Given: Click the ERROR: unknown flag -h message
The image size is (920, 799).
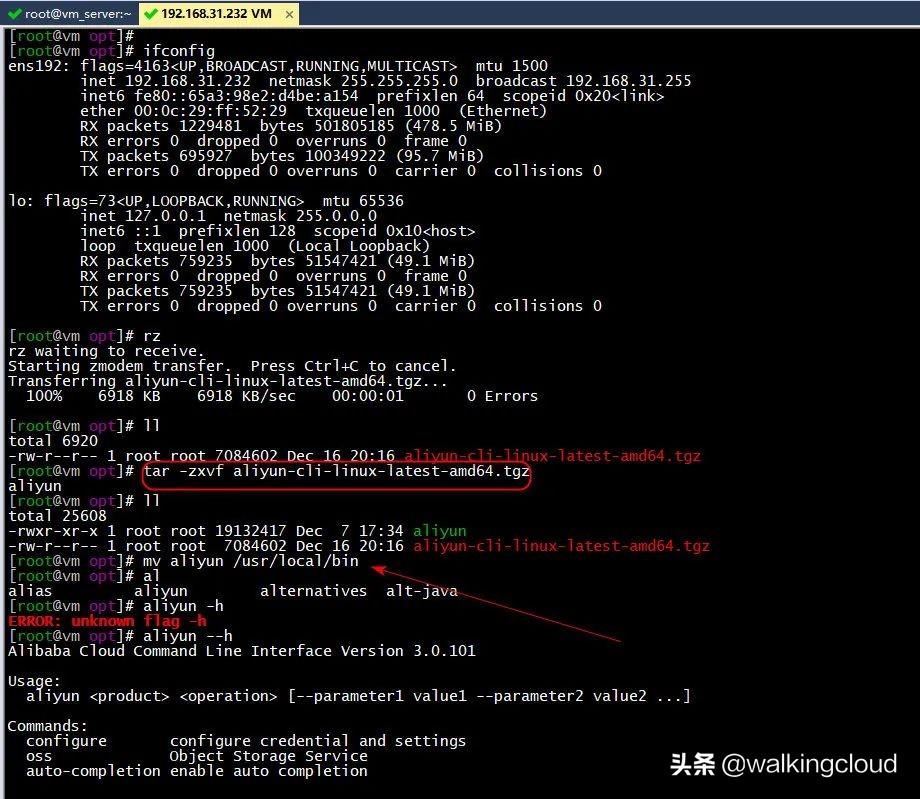Looking at the screenshot, I should (107, 621).
